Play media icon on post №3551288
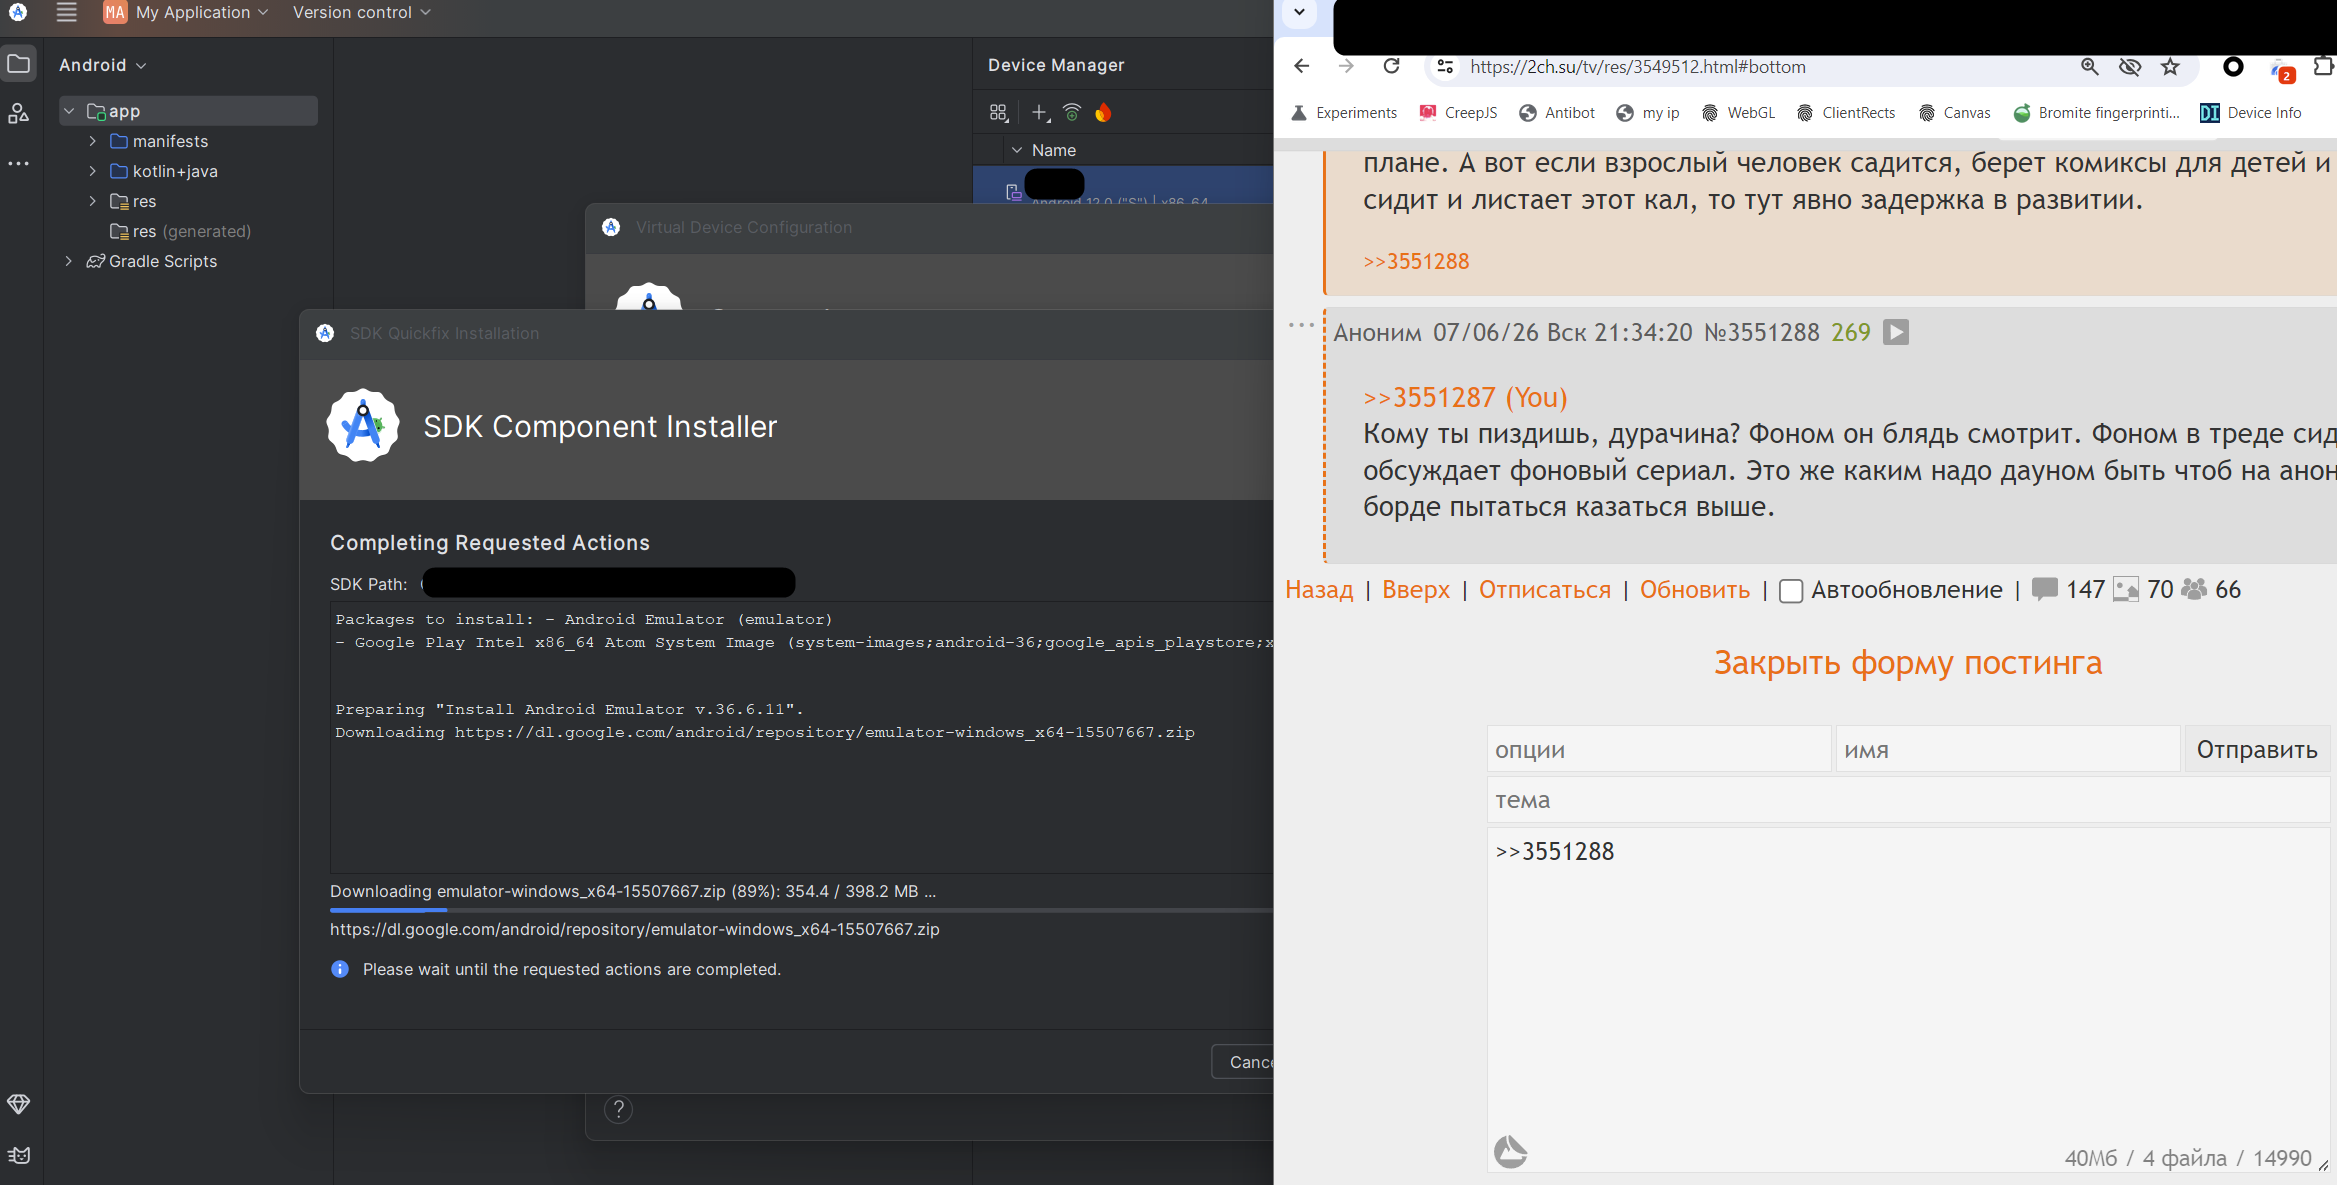 coord(1896,332)
